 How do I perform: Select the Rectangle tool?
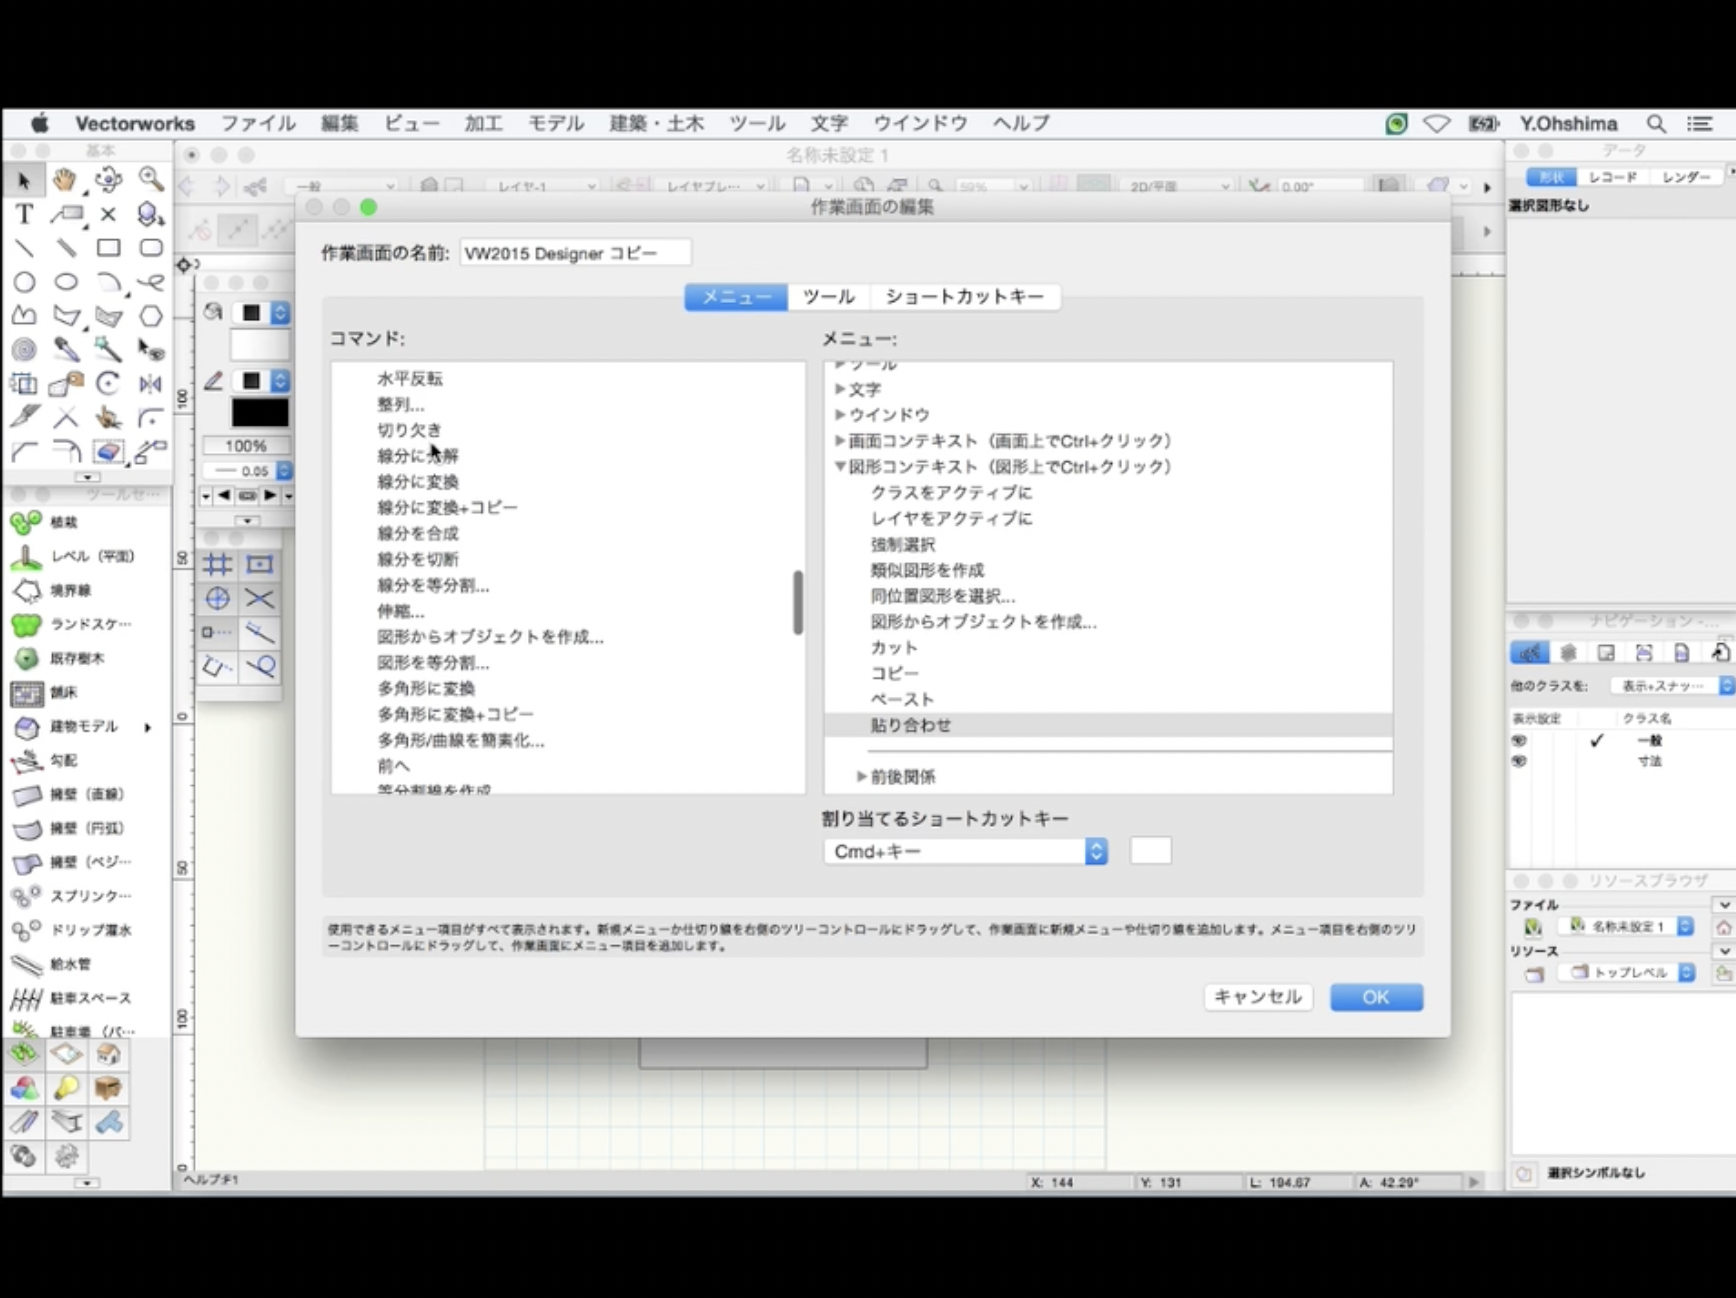coord(108,248)
